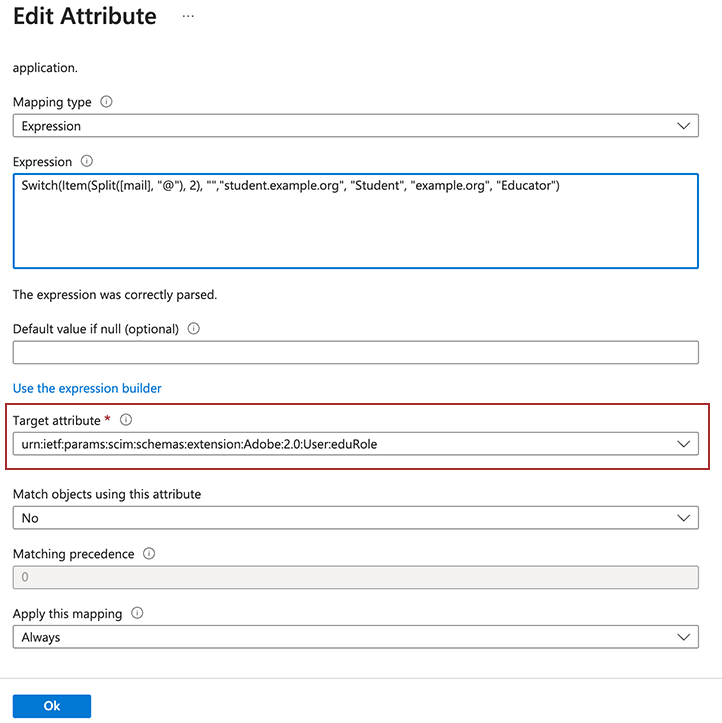Show info for Apply this mapping
722x723 pixels.
coord(137,613)
